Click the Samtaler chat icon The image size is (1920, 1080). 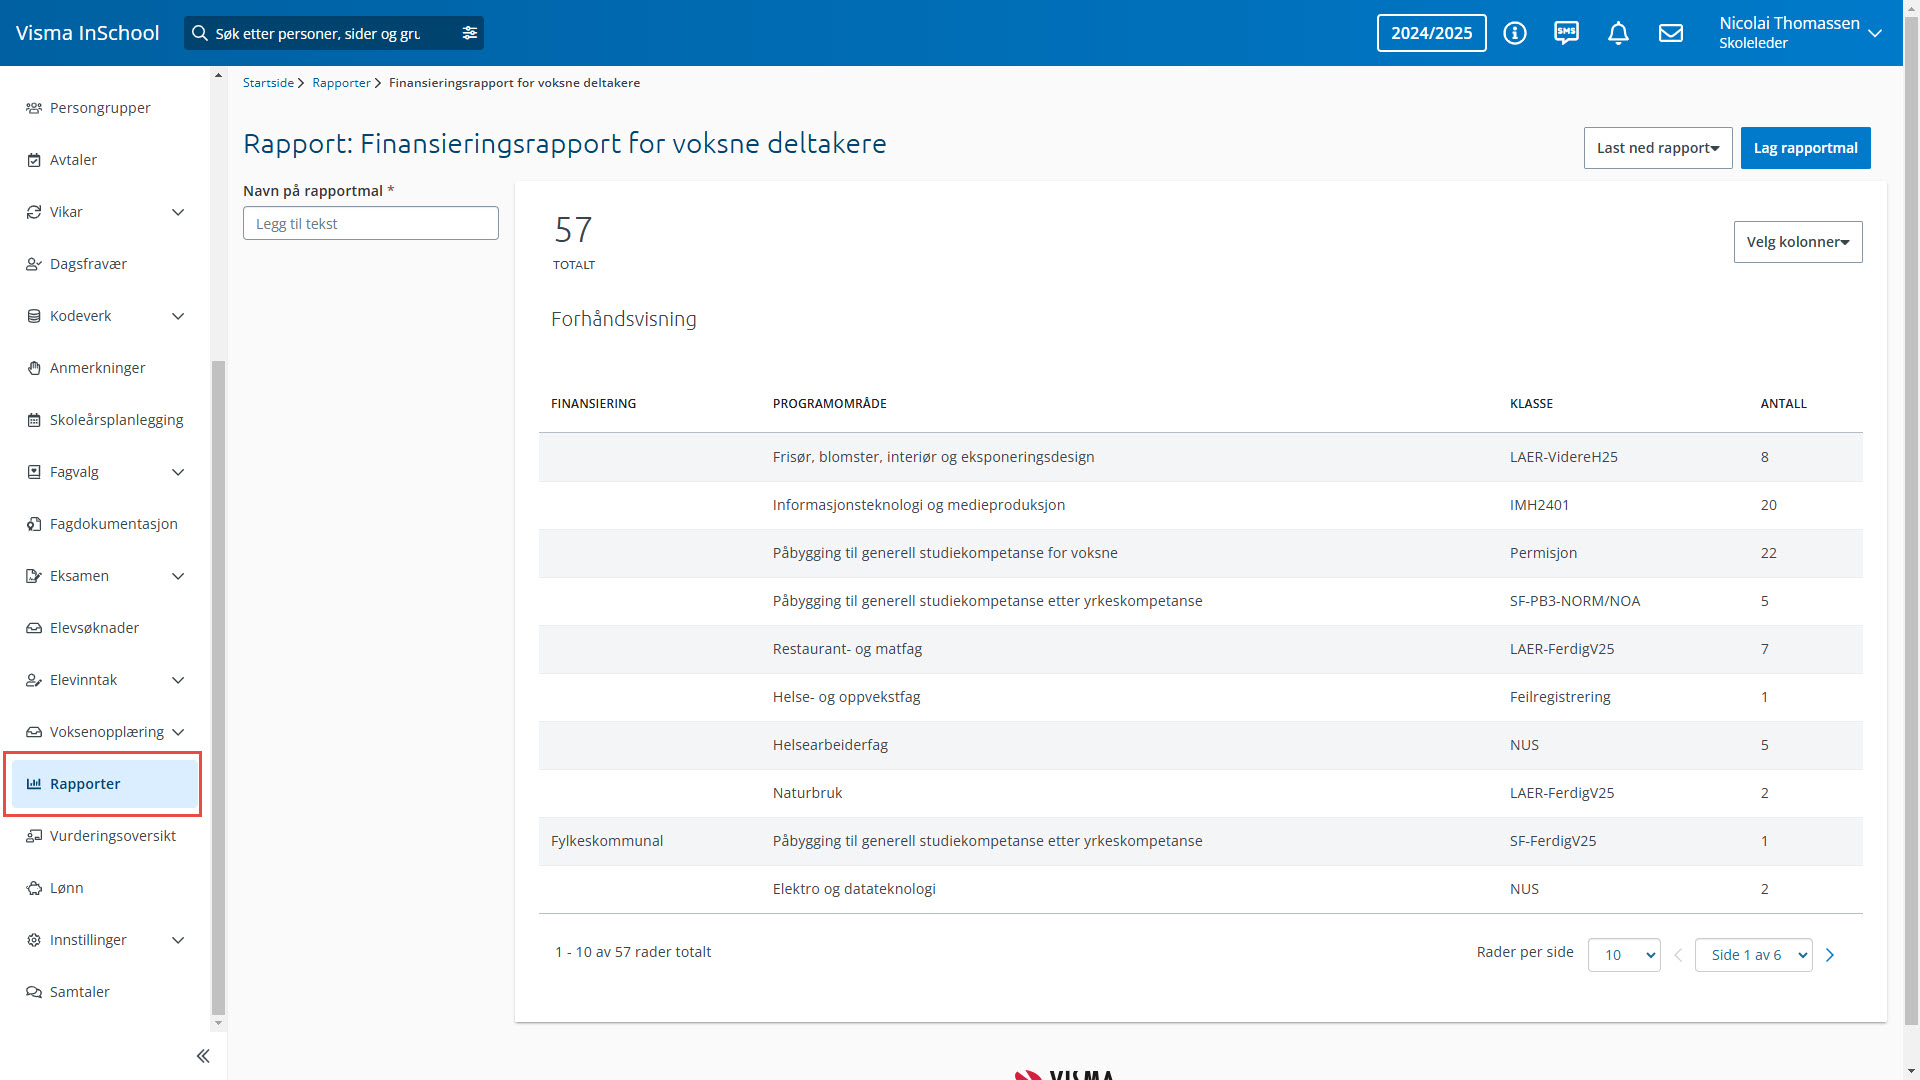(x=34, y=992)
